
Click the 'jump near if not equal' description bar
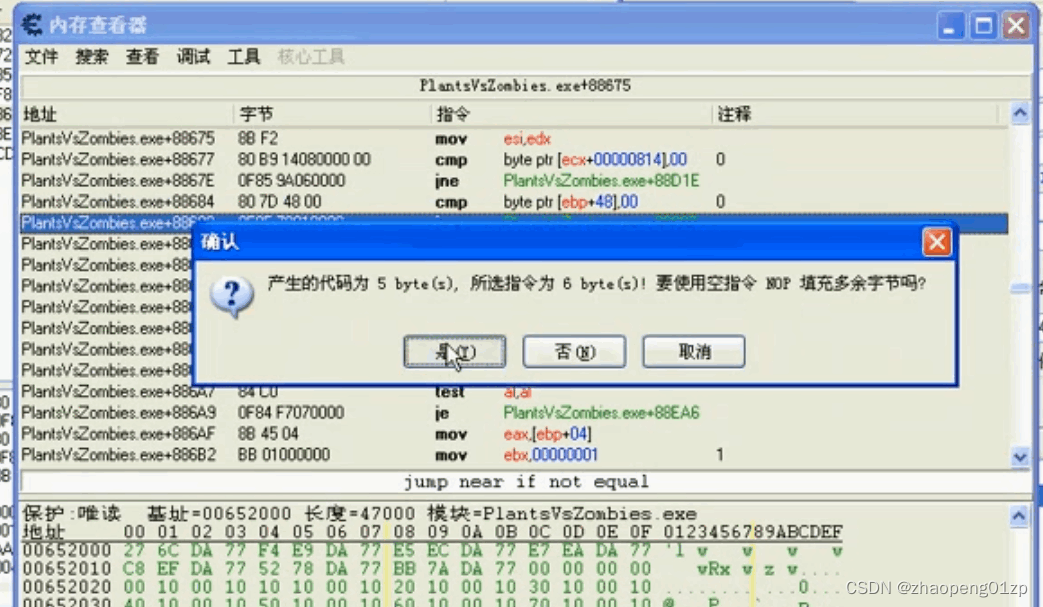(525, 481)
